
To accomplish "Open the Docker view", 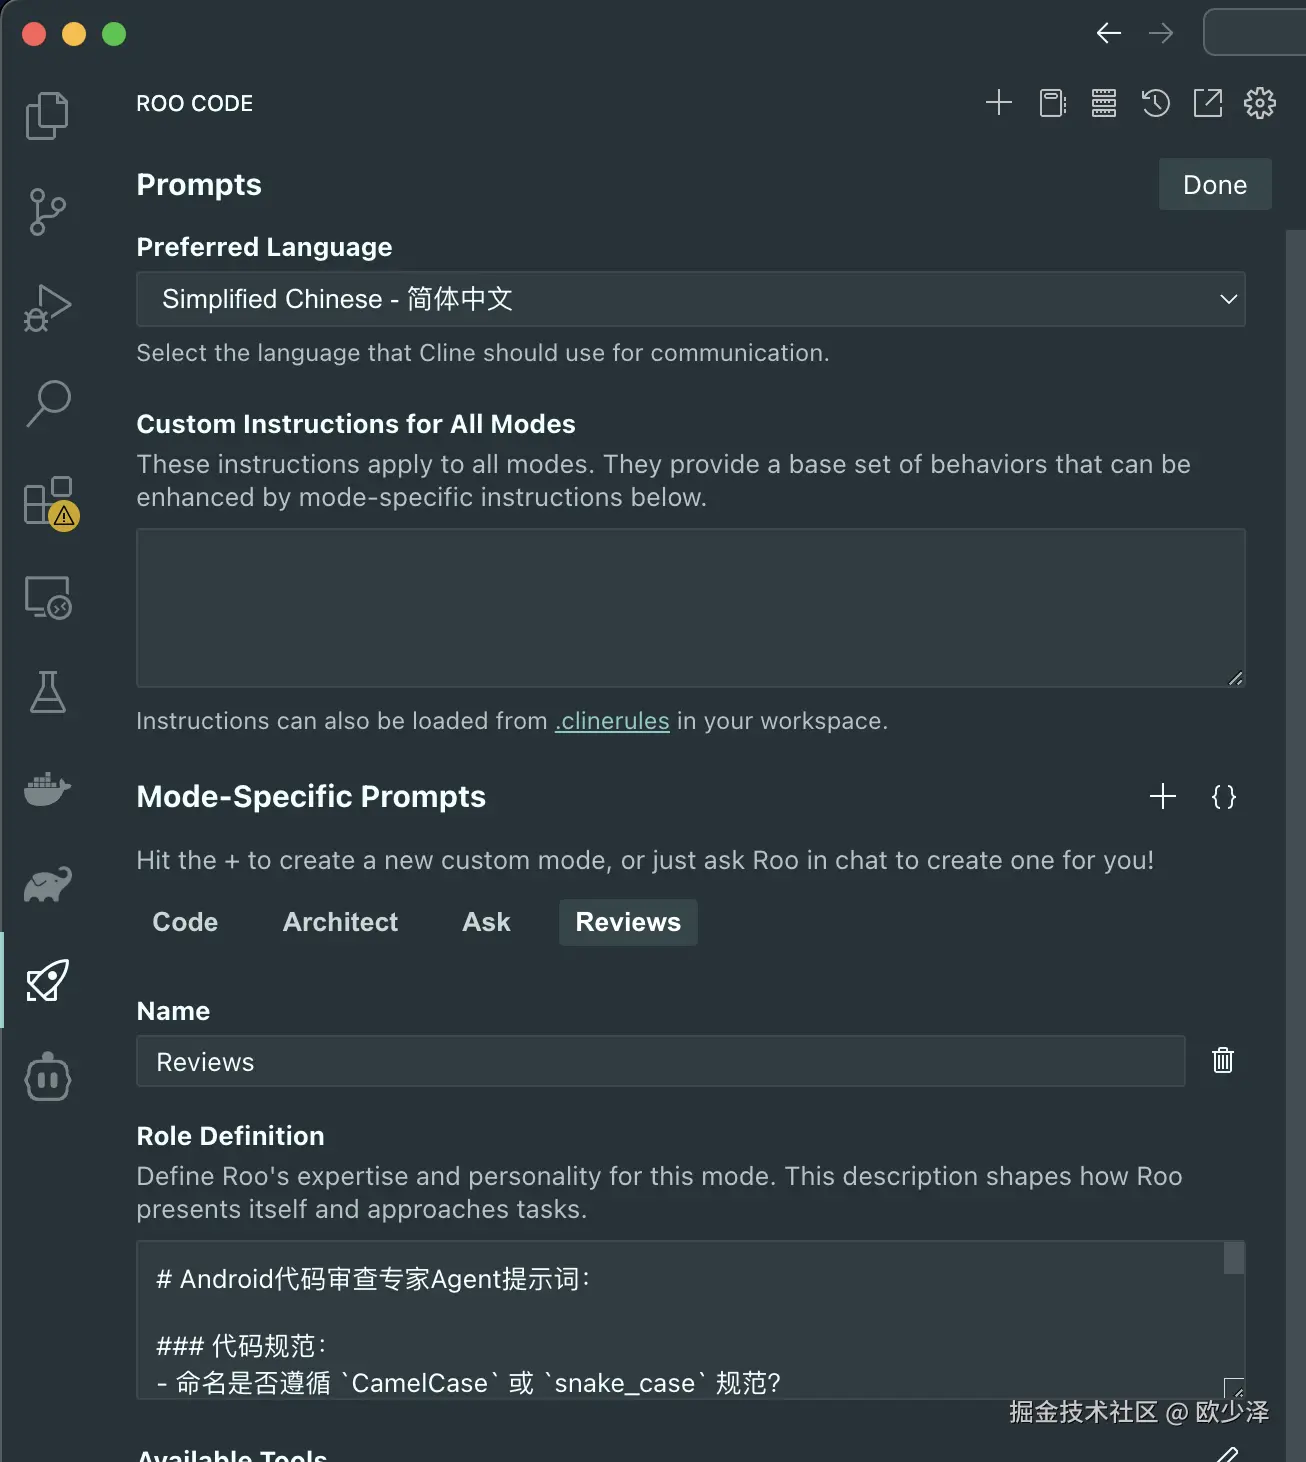I will coord(47,789).
